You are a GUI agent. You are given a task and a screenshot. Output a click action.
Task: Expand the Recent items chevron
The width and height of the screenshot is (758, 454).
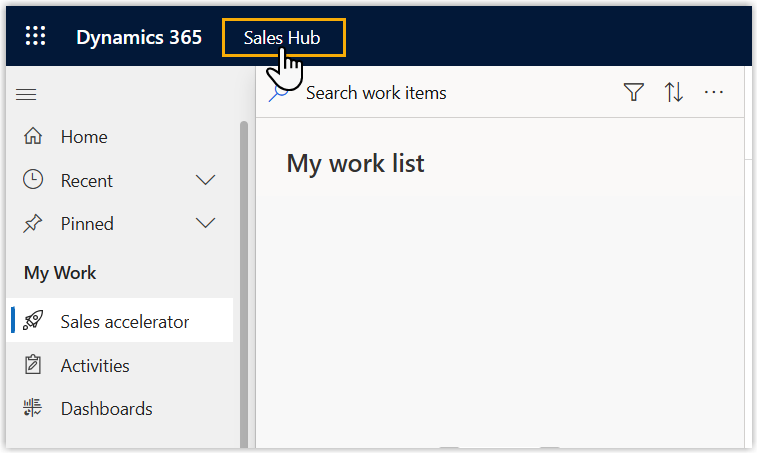[x=205, y=180]
